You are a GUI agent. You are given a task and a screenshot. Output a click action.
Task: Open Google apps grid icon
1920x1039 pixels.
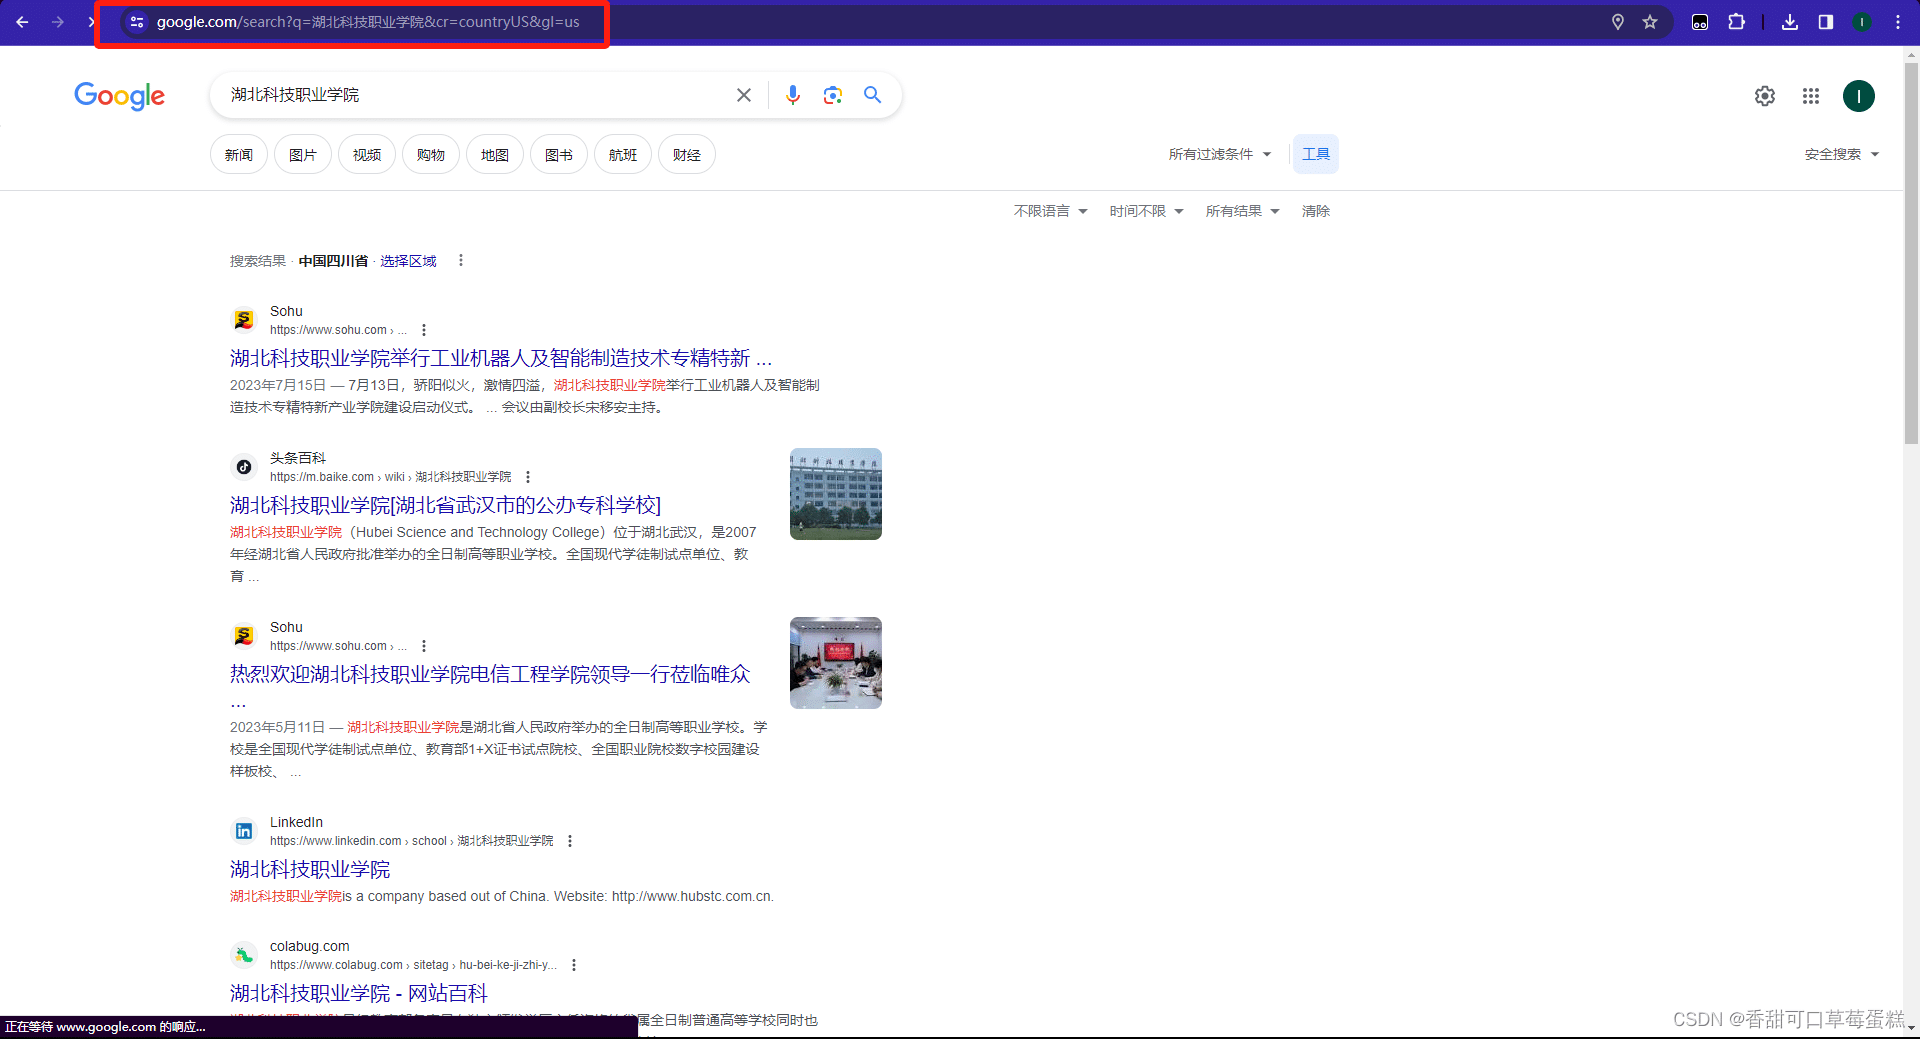pyautogui.click(x=1811, y=96)
